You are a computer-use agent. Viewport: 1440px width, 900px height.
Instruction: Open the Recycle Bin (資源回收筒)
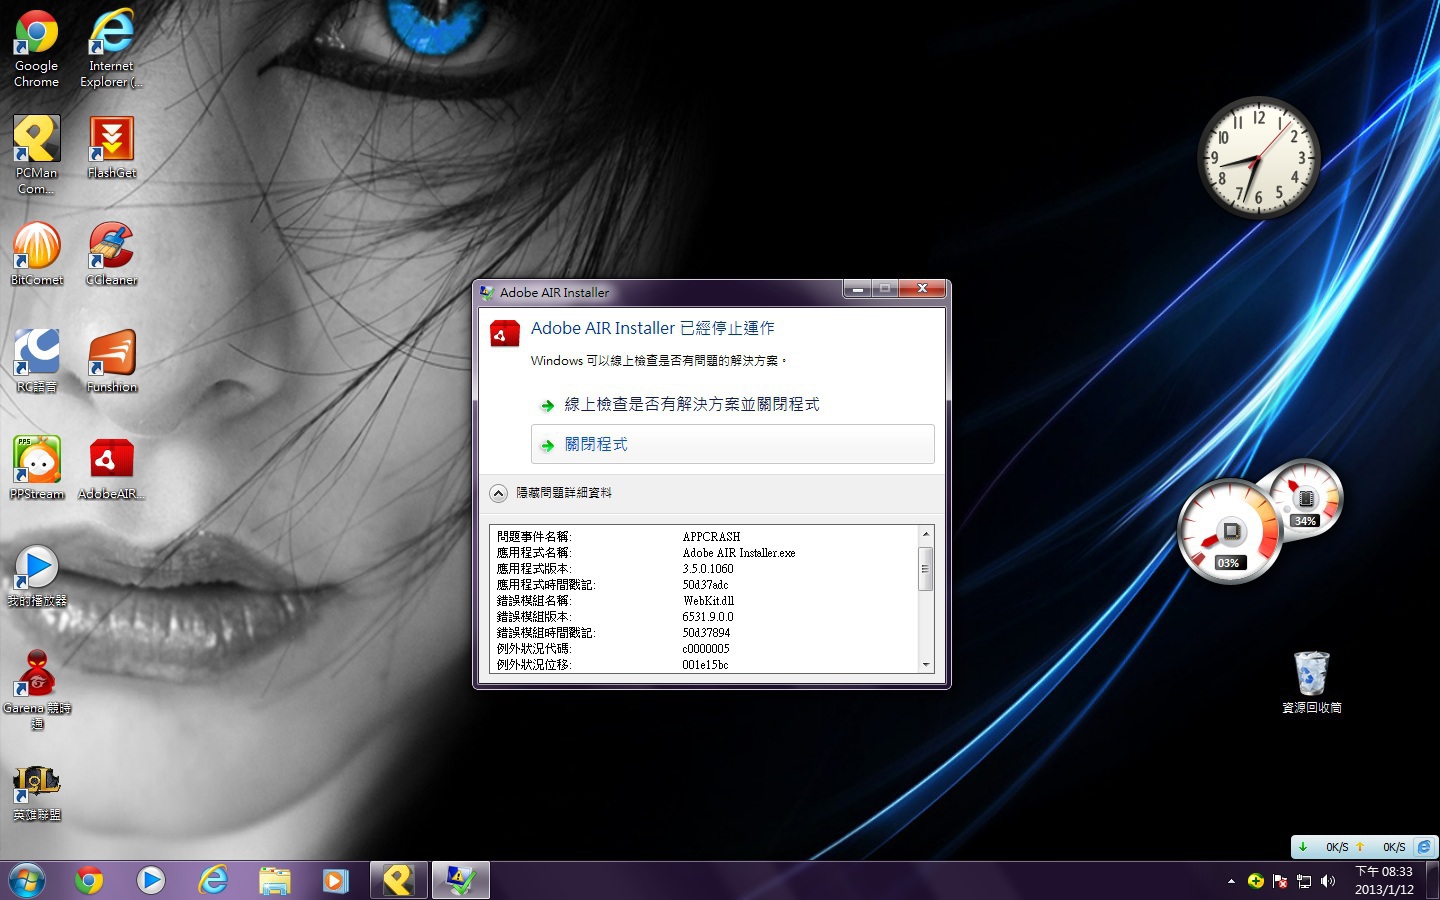[x=1311, y=675]
